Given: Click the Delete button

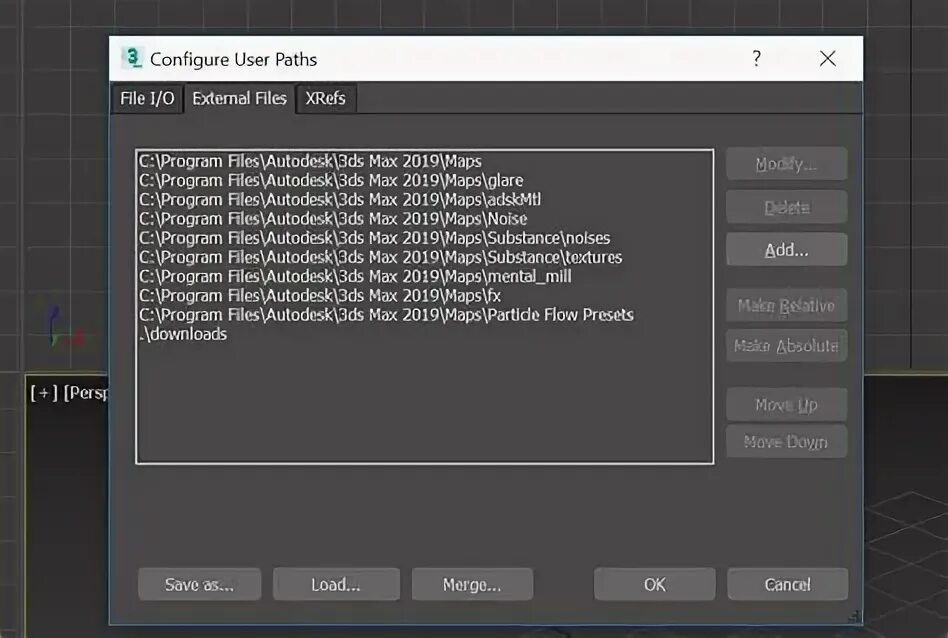Looking at the screenshot, I should 786,207.
